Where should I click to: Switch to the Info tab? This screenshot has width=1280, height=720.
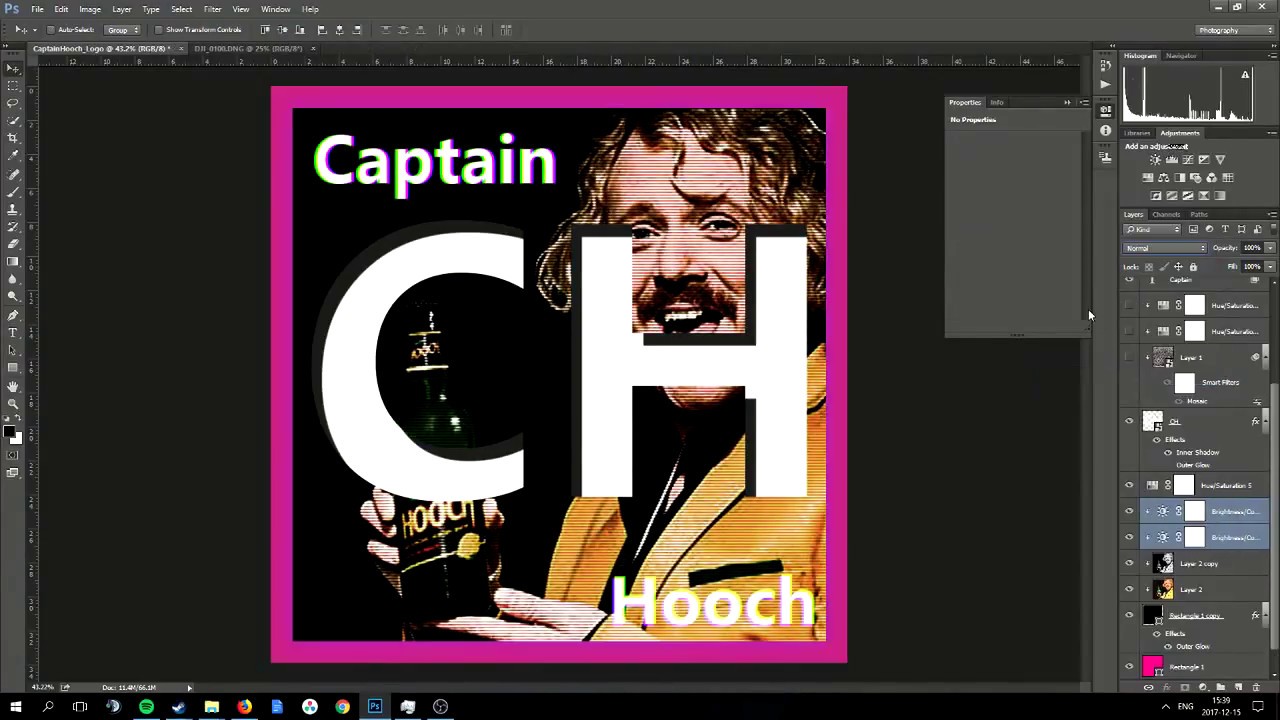point(997,102)
